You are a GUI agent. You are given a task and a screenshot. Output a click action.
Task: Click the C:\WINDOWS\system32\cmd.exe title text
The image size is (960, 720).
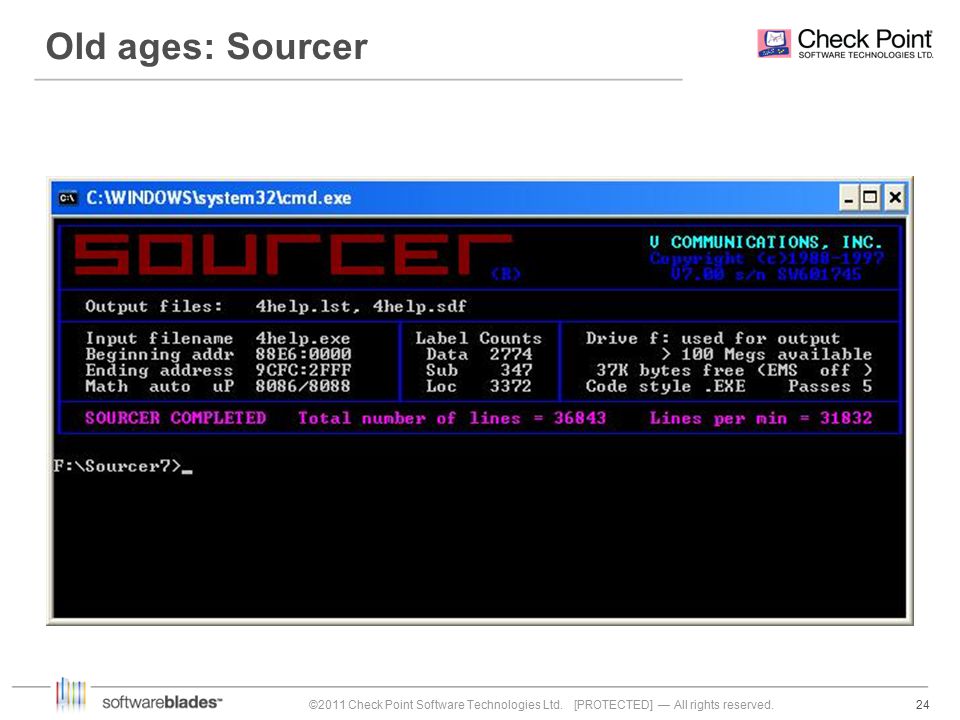coord(219,198)
